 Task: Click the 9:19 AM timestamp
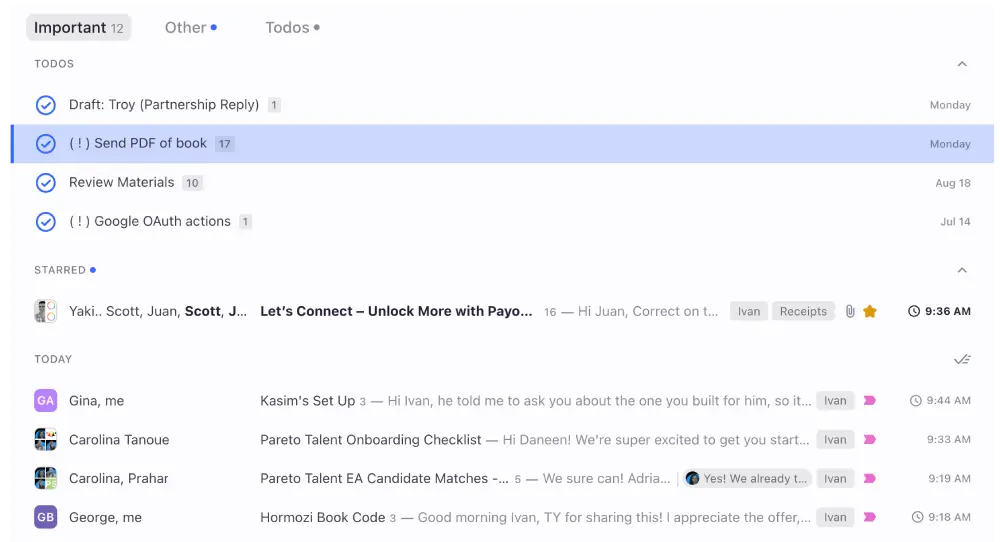(x=949, y=478)
